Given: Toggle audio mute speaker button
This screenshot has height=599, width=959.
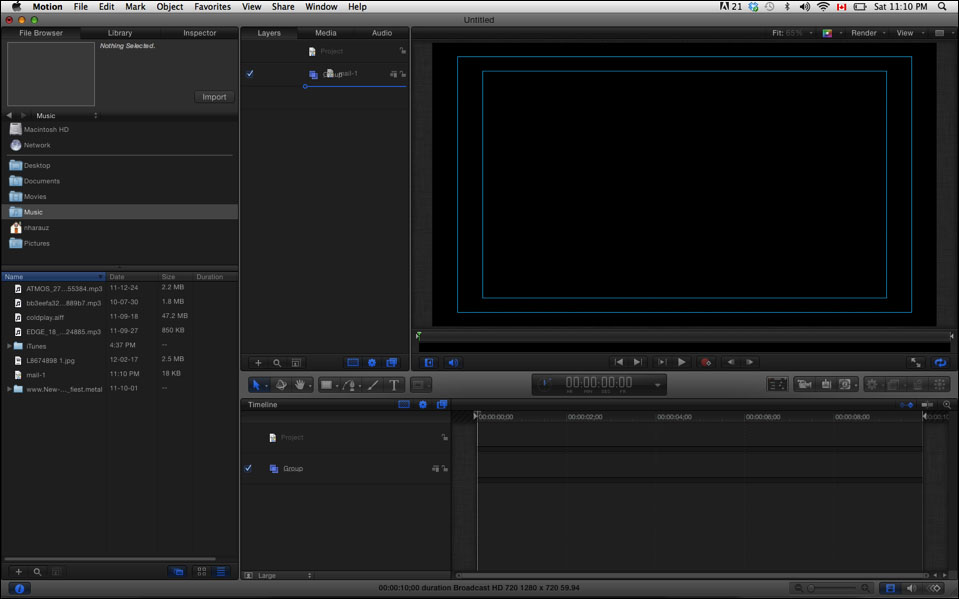Looking at the screenshot, I should (x=452, y=362).
